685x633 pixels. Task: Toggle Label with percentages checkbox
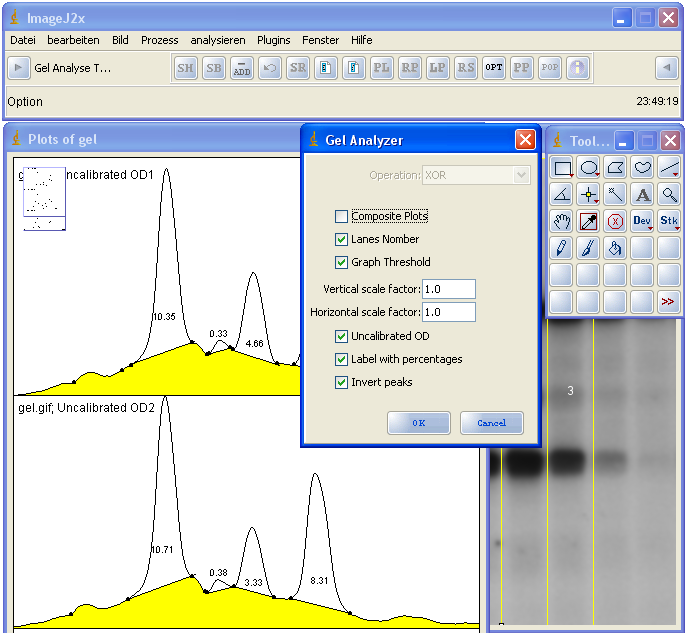(x=341, y=359)
